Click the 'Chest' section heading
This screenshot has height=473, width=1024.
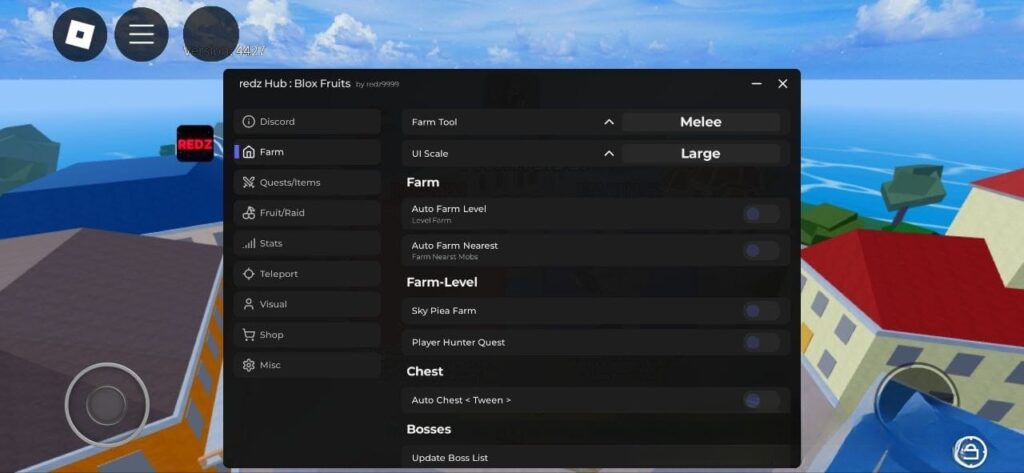[x=424, y=371]
